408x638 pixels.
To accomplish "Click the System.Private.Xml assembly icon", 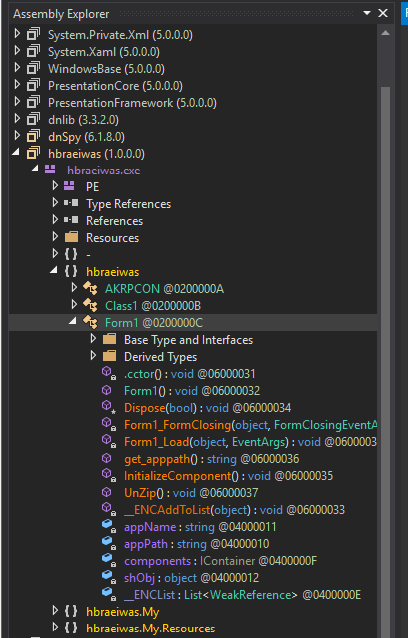I will [34, 34].
